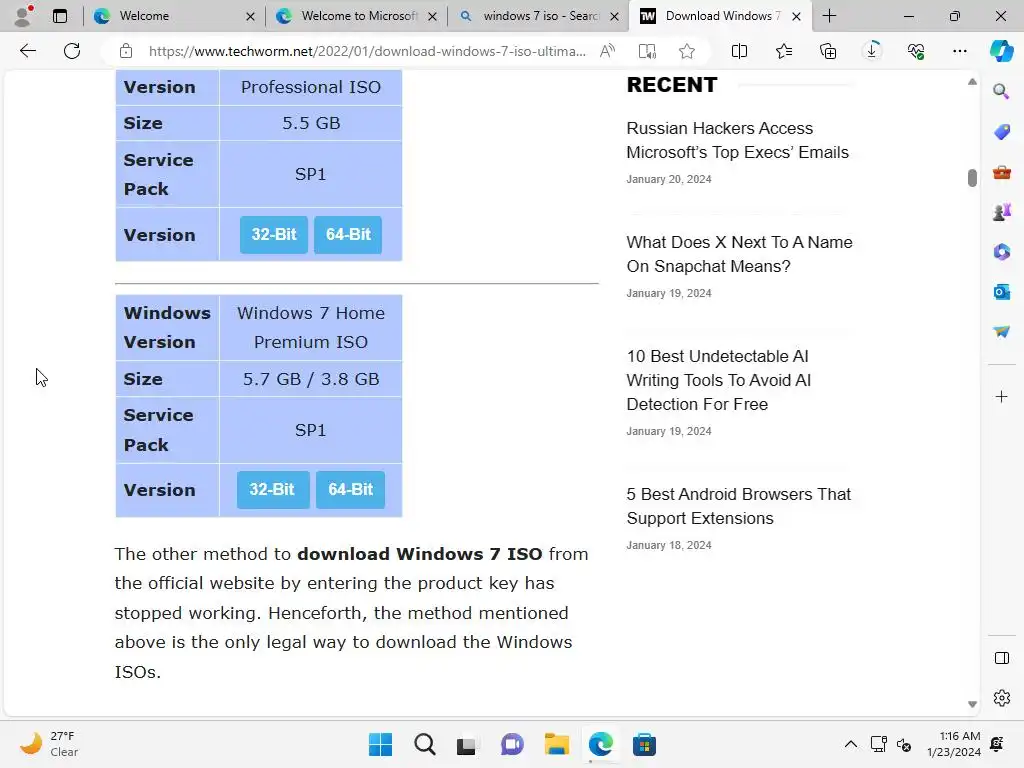Open What Does X Next To Name article
Image resolution: width=1024 pixels, height=768 pixels.
[739, 254]
